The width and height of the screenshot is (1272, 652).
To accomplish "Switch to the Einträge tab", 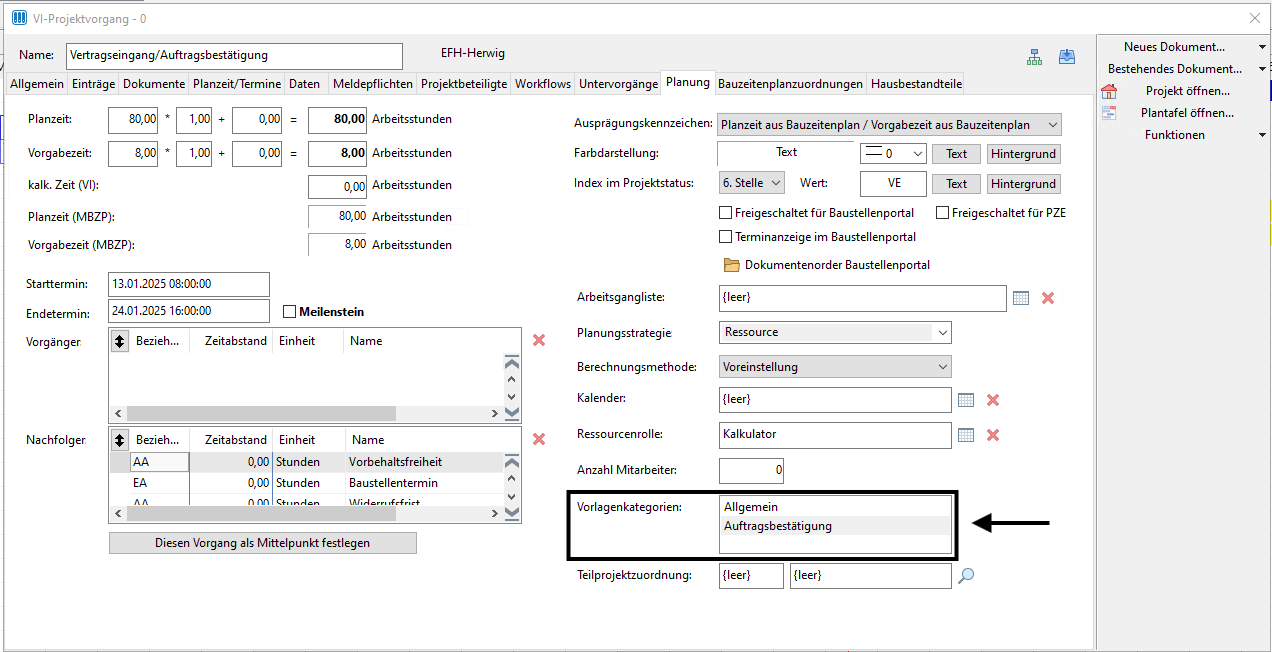I will pos(94,84).
